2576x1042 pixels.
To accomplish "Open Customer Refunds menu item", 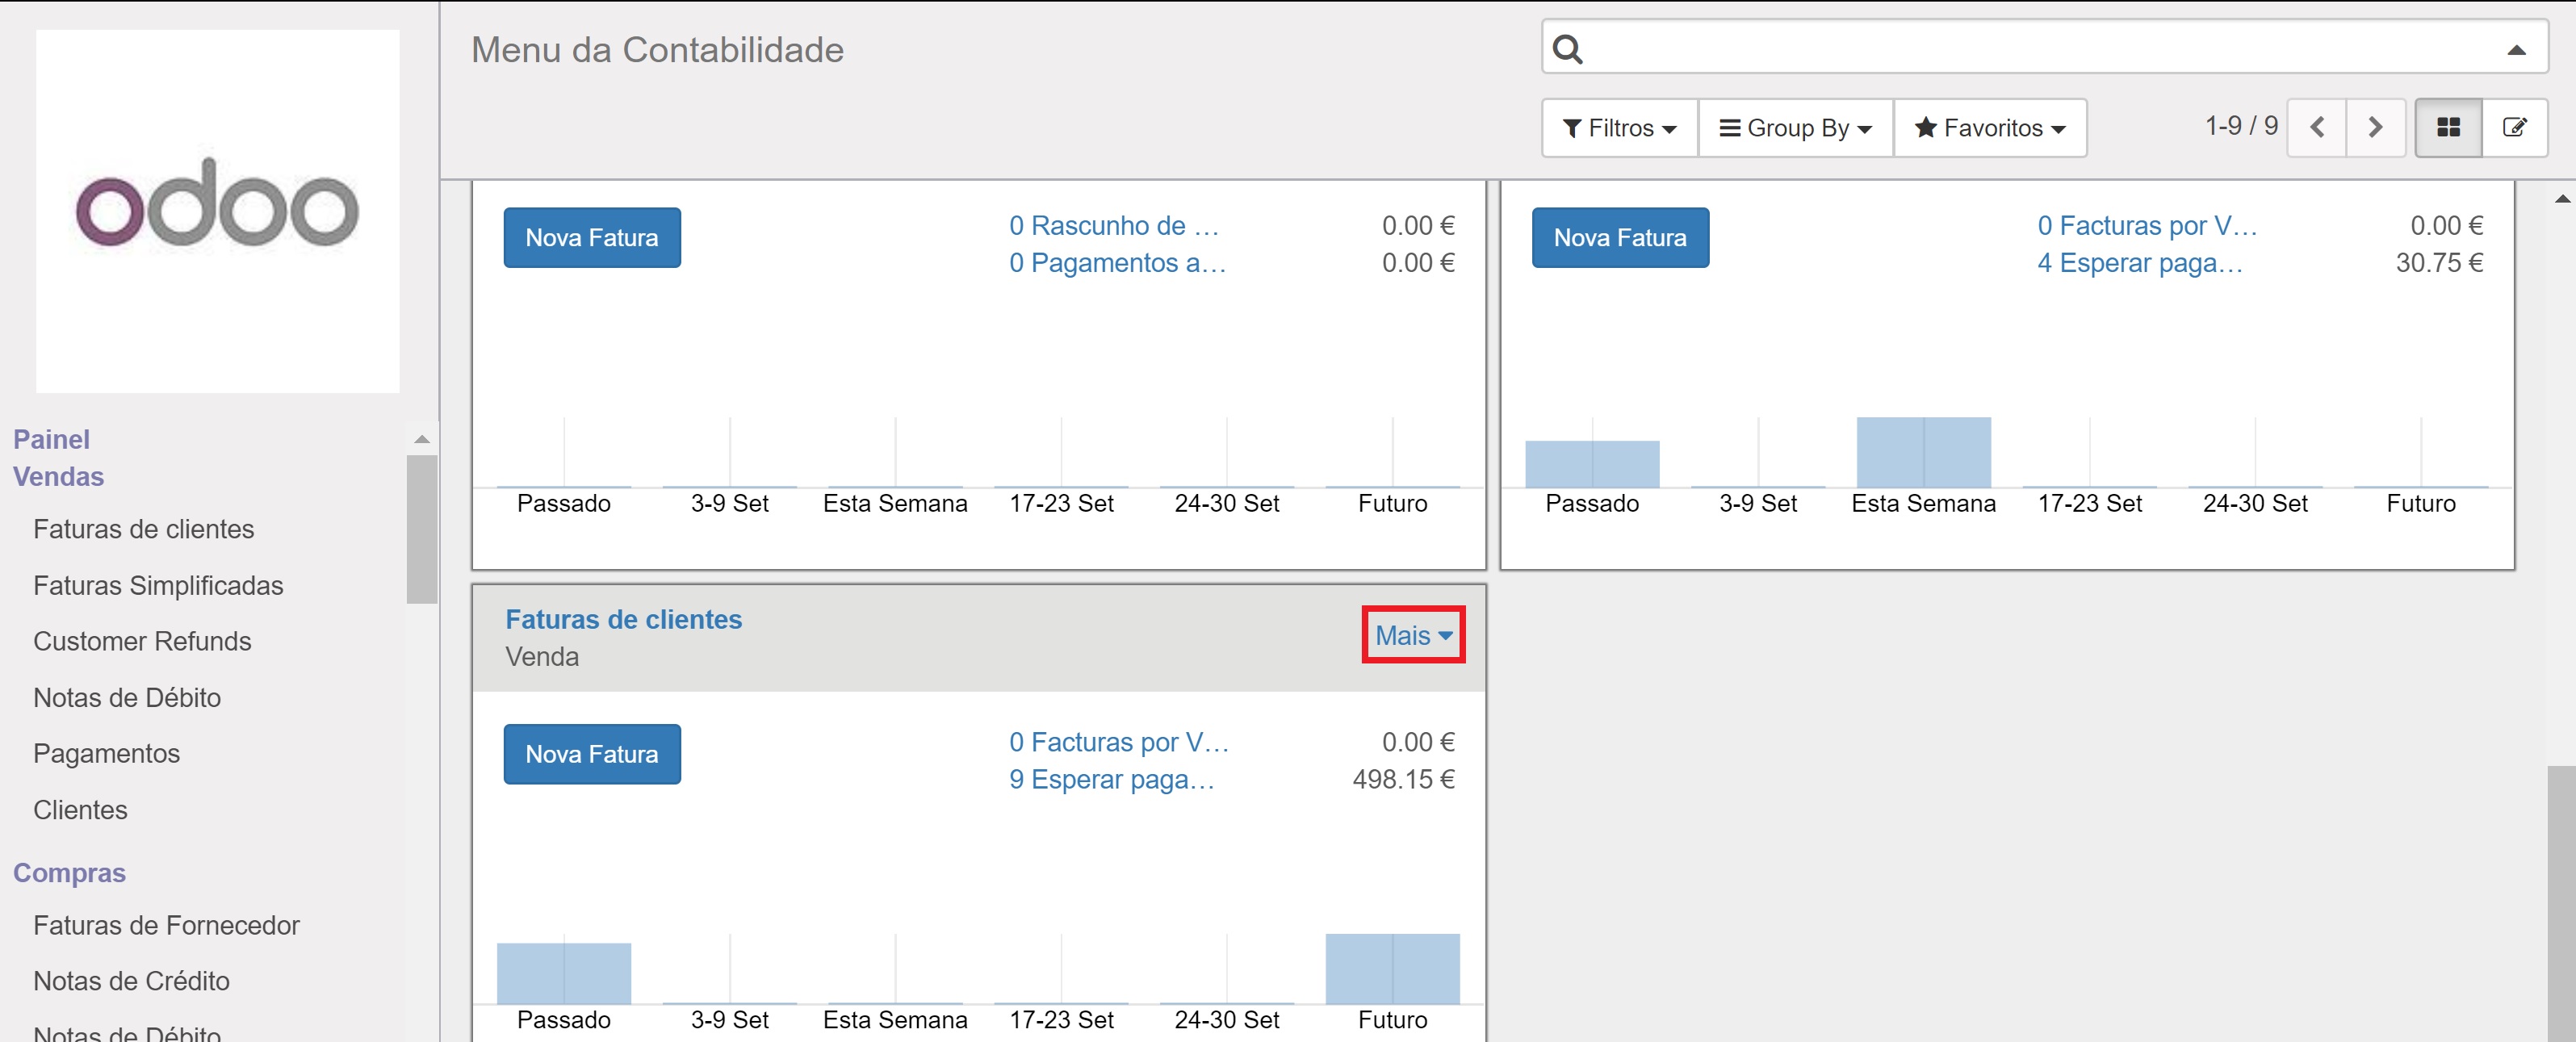I will point(142,641).
